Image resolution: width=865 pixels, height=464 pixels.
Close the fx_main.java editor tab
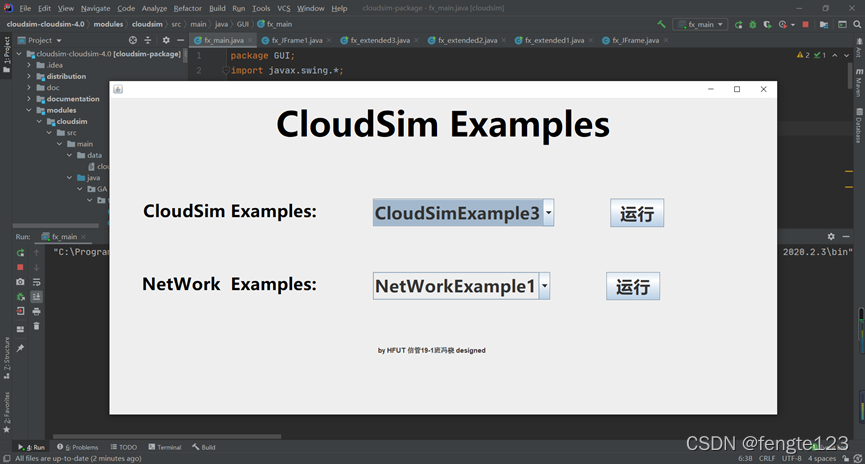click(x=250, y=40)
